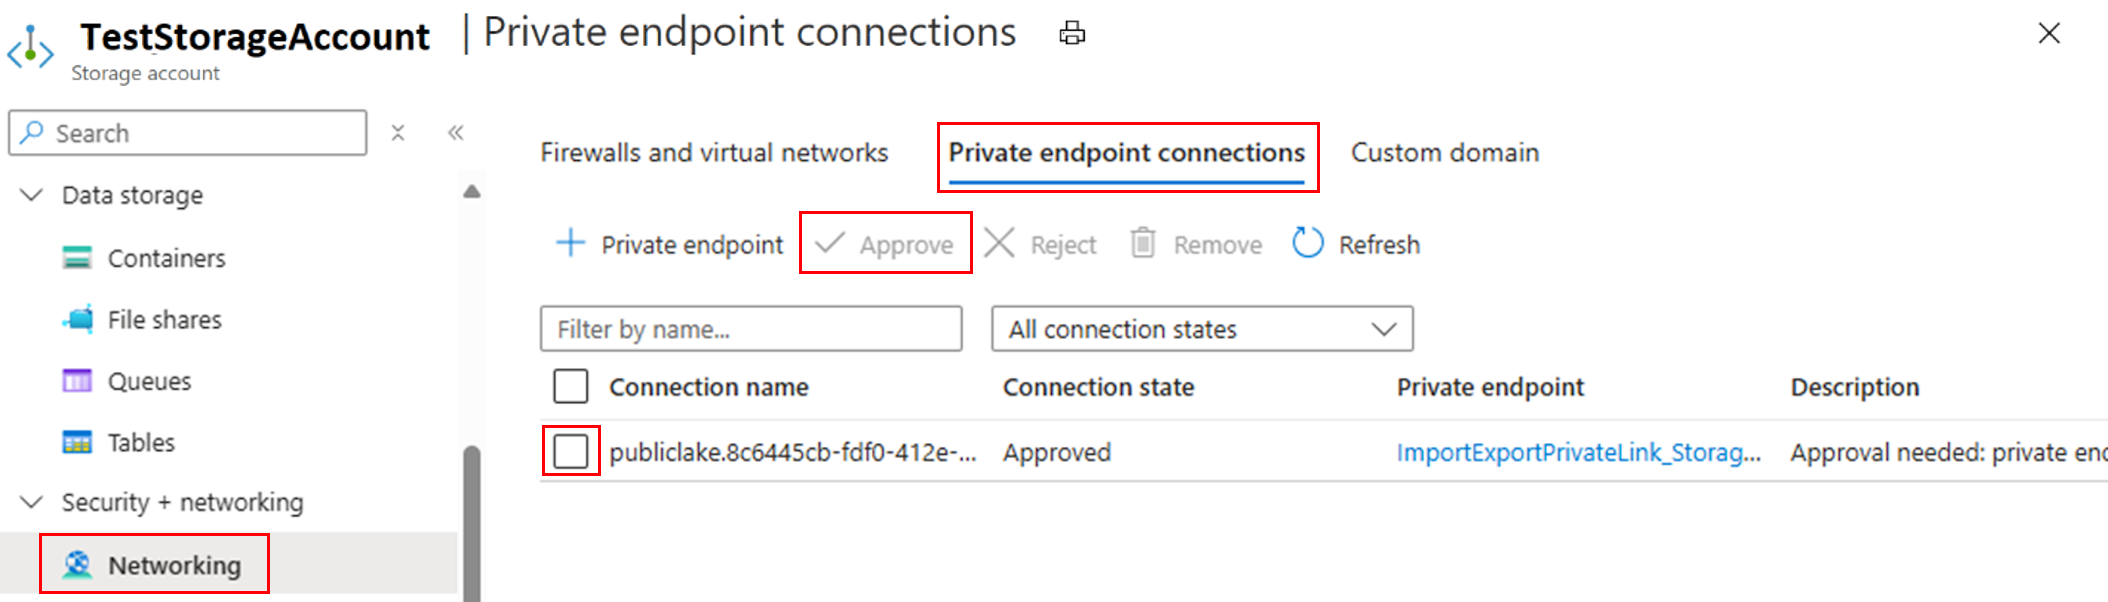This screenshot has height=602, width=2108.
Task: Click the Filter by name input field
Action: coord(751,329)
